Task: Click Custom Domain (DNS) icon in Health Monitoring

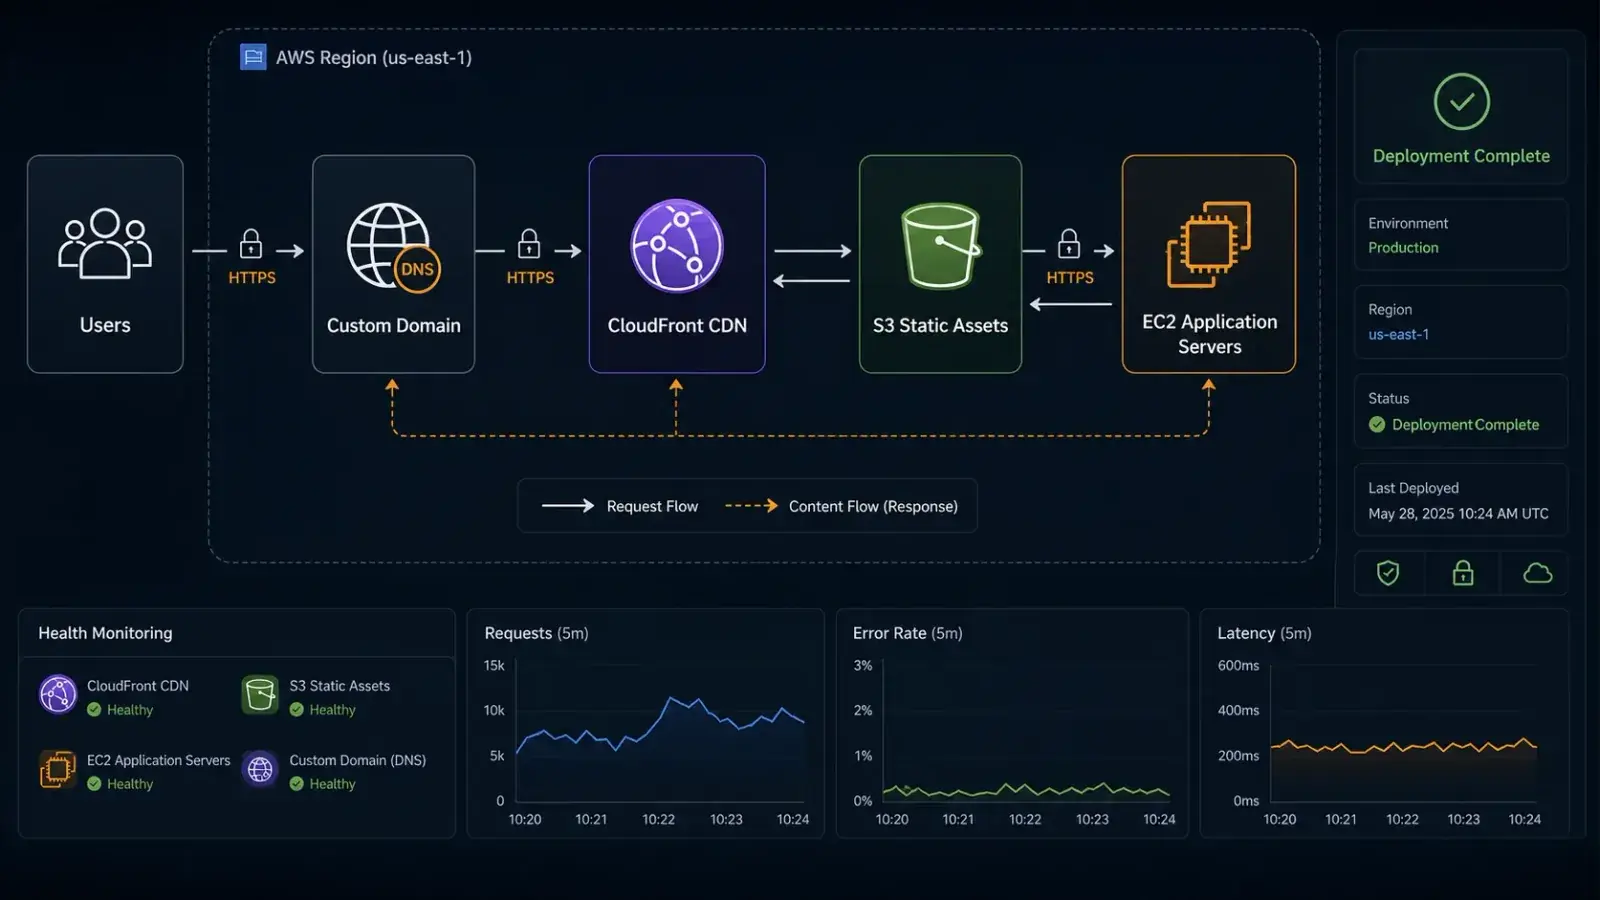Action: 260,769
